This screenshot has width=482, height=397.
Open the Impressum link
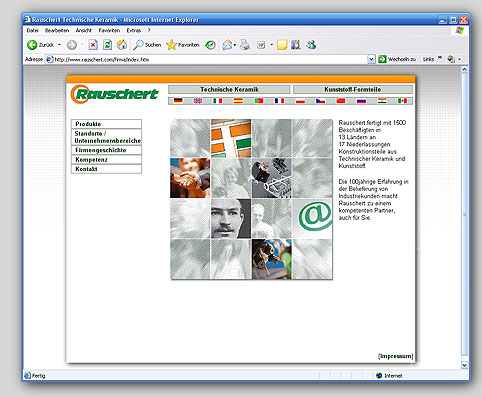396,356
